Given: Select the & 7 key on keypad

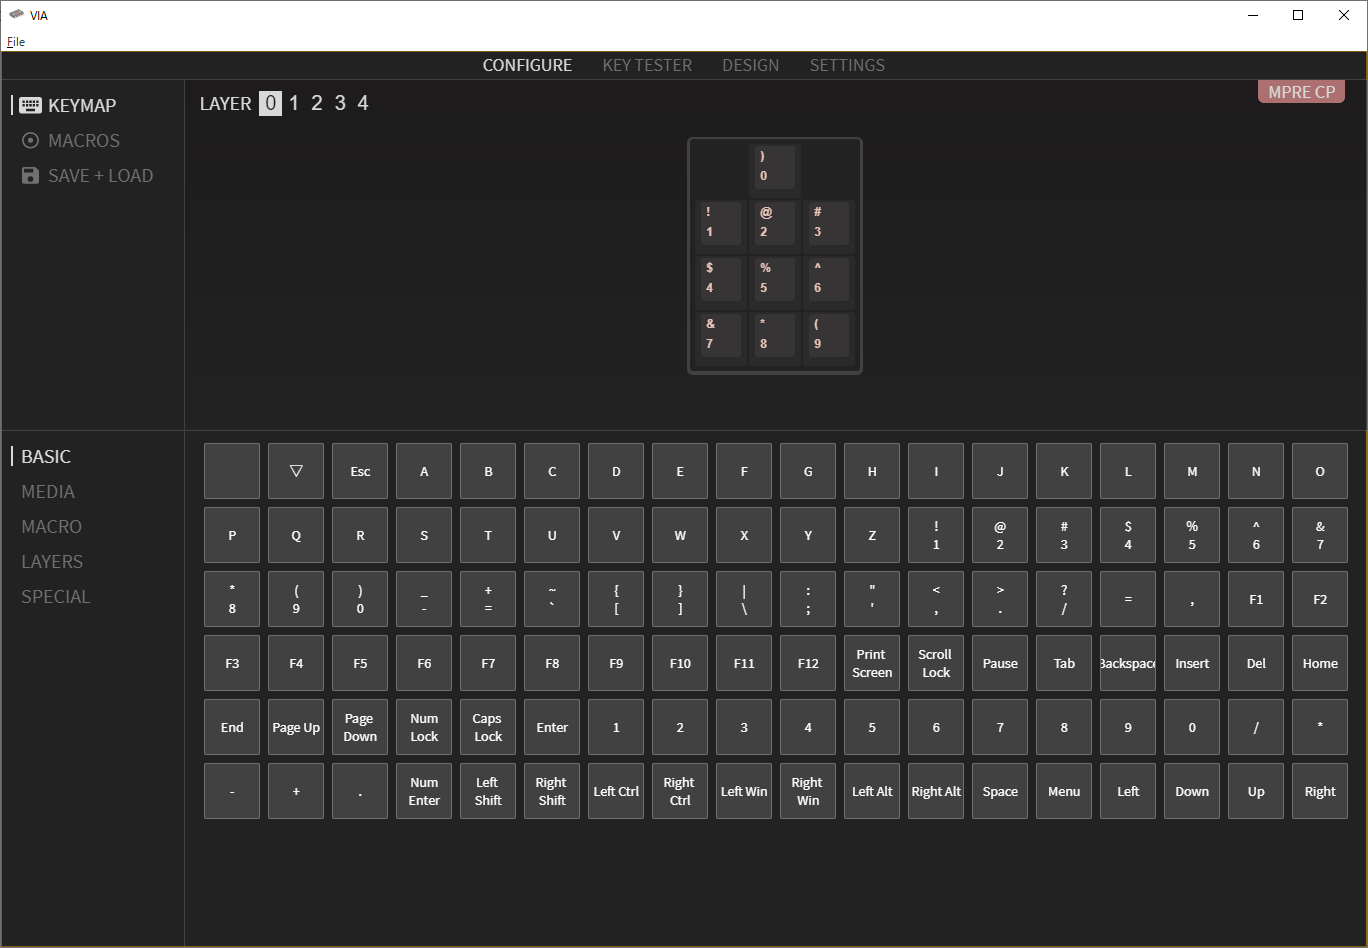Looking at the screenshot, I should 720,336.
